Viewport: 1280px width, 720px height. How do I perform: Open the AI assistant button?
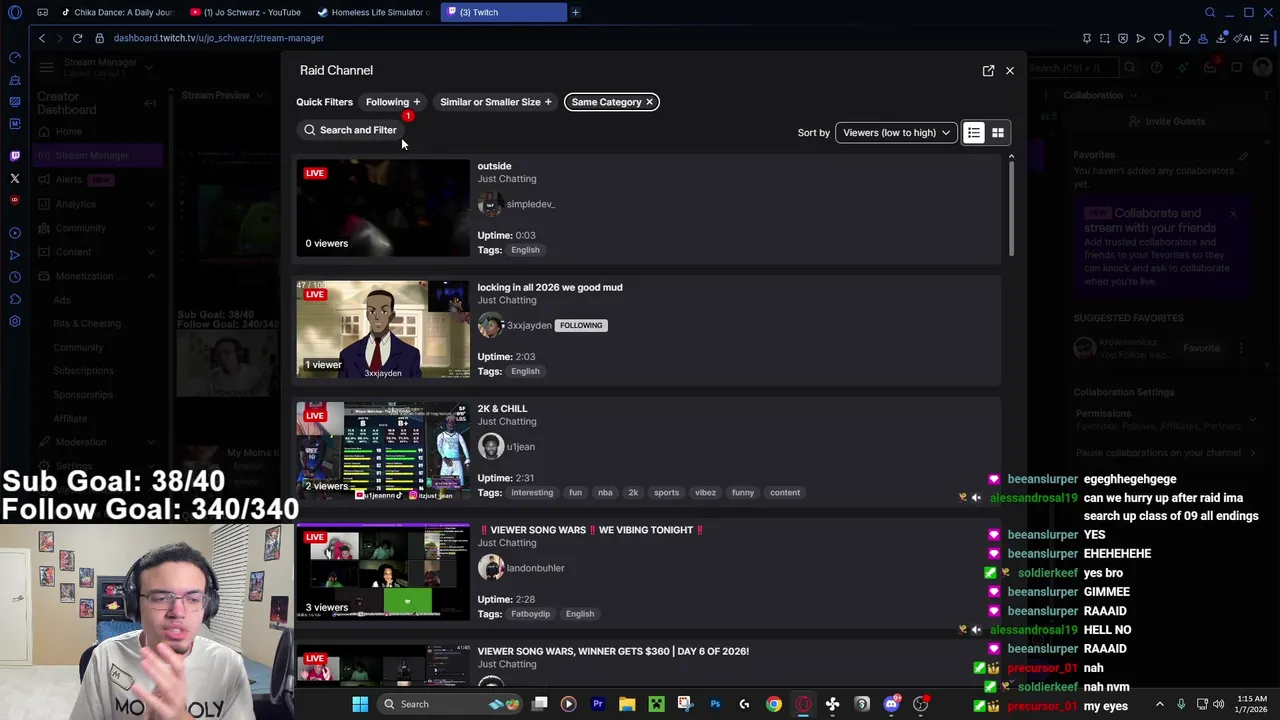point(1244,38)
